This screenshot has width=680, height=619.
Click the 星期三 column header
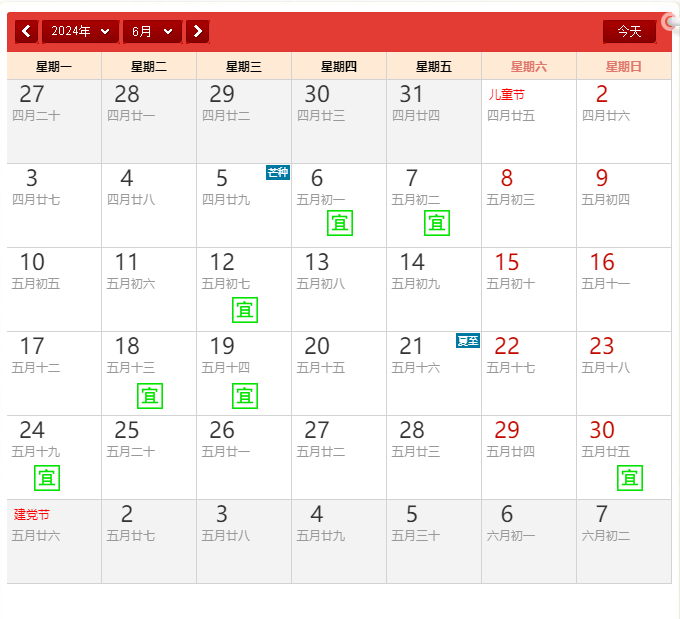click(244, 66)
